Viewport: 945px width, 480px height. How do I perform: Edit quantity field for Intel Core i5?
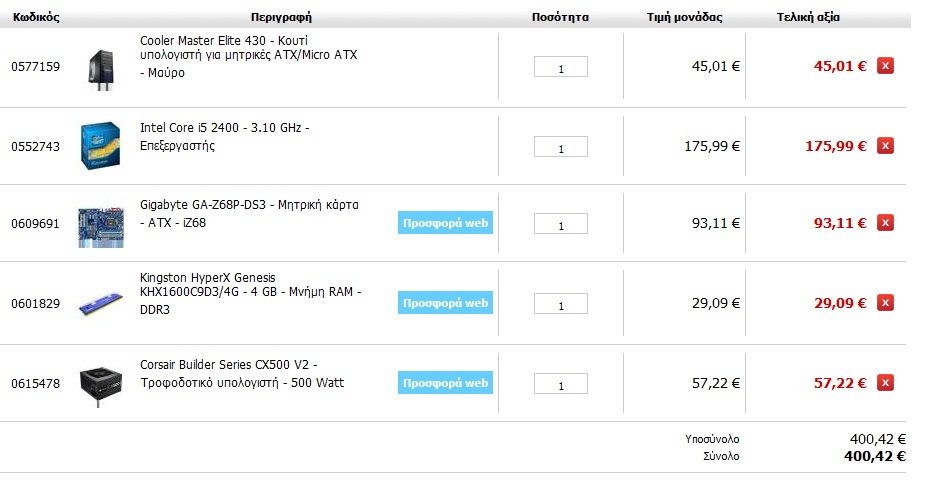560,147
